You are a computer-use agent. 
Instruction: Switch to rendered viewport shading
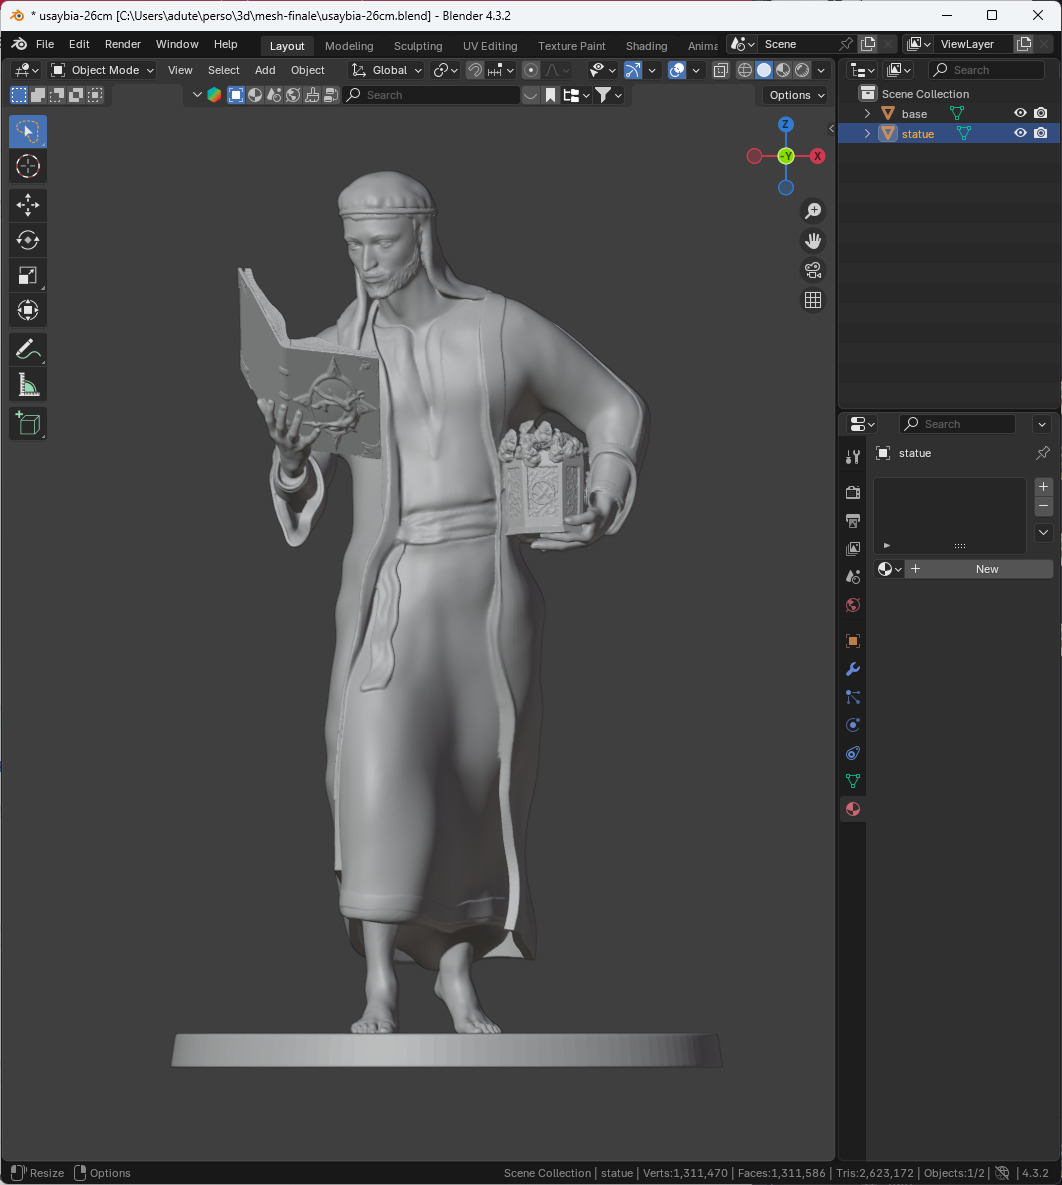[802, 70]
